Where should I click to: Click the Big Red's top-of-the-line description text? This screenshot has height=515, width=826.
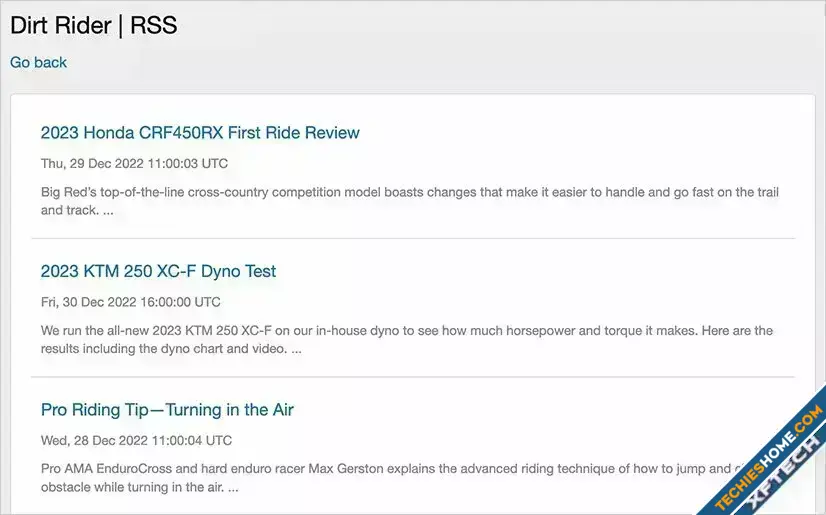(409, 201)
